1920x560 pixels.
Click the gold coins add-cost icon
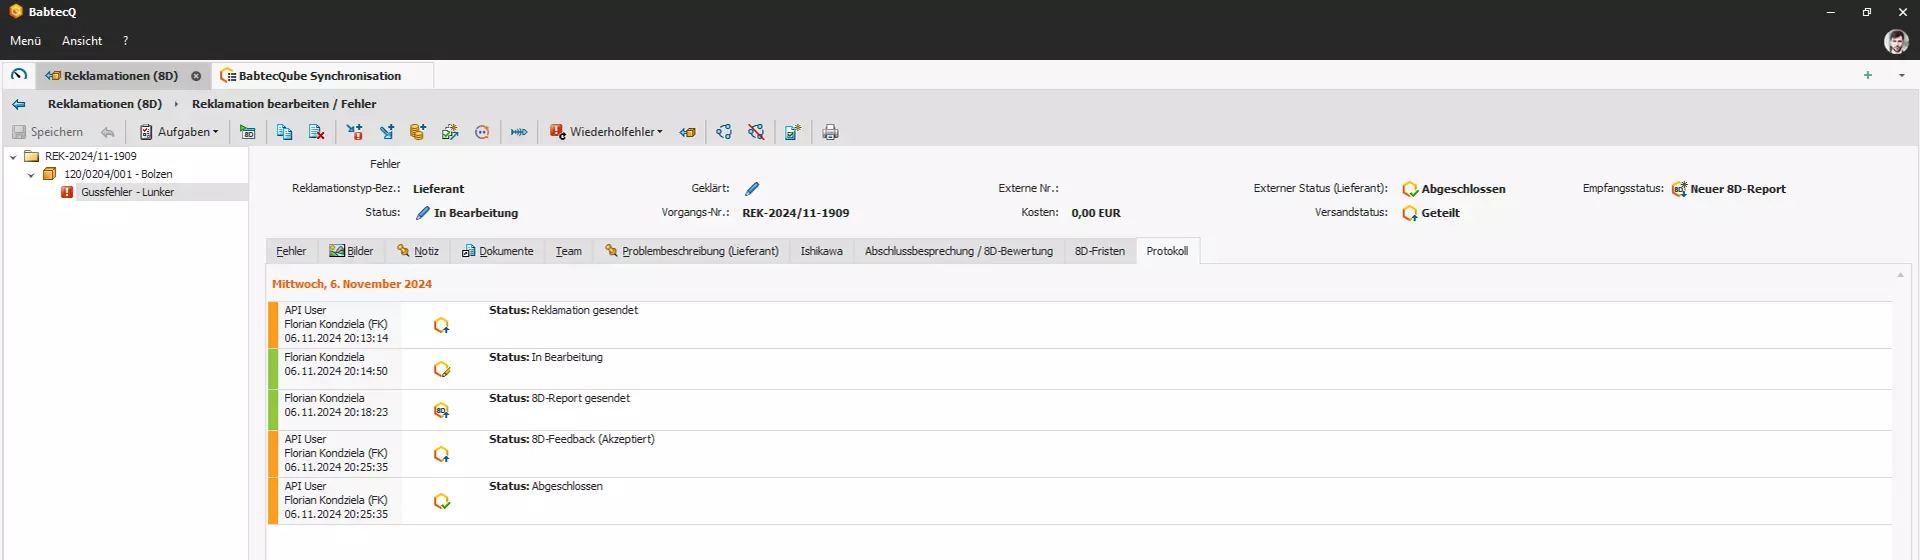pos(418,132)
